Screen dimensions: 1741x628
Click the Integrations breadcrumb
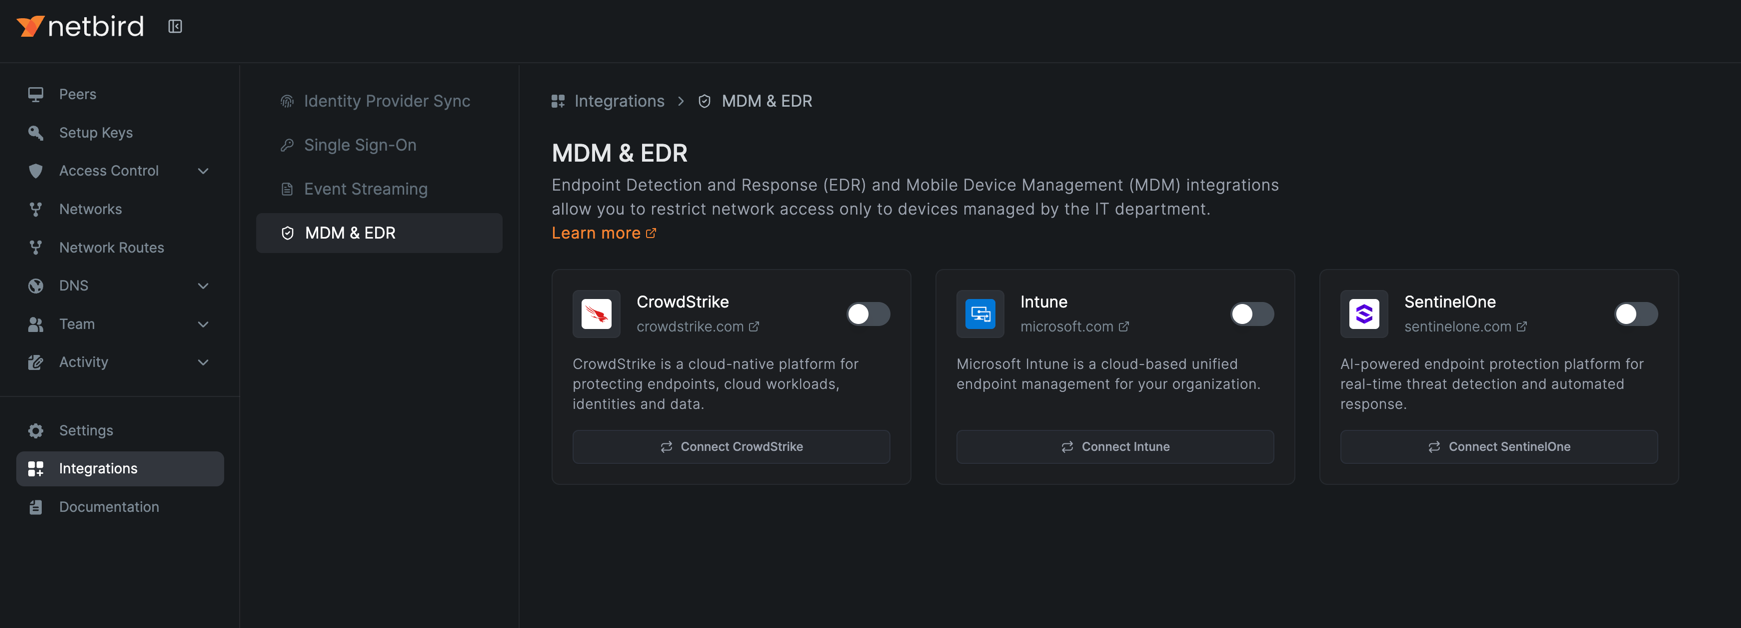(x=619, y=101)
